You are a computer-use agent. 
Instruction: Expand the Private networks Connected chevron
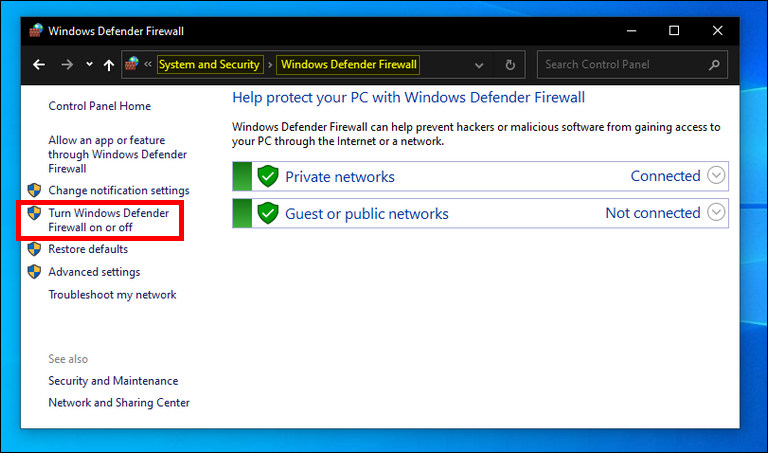click(x=716, y=175)
